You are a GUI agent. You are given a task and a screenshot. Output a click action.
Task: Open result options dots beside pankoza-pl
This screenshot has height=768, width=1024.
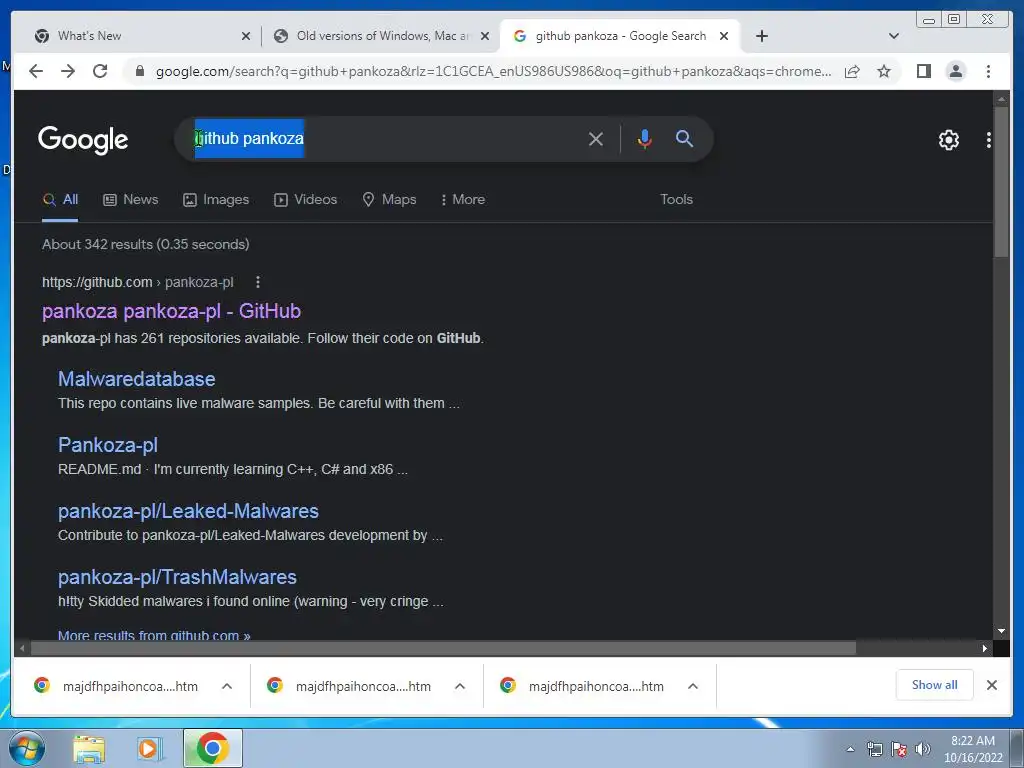point(258,282)
